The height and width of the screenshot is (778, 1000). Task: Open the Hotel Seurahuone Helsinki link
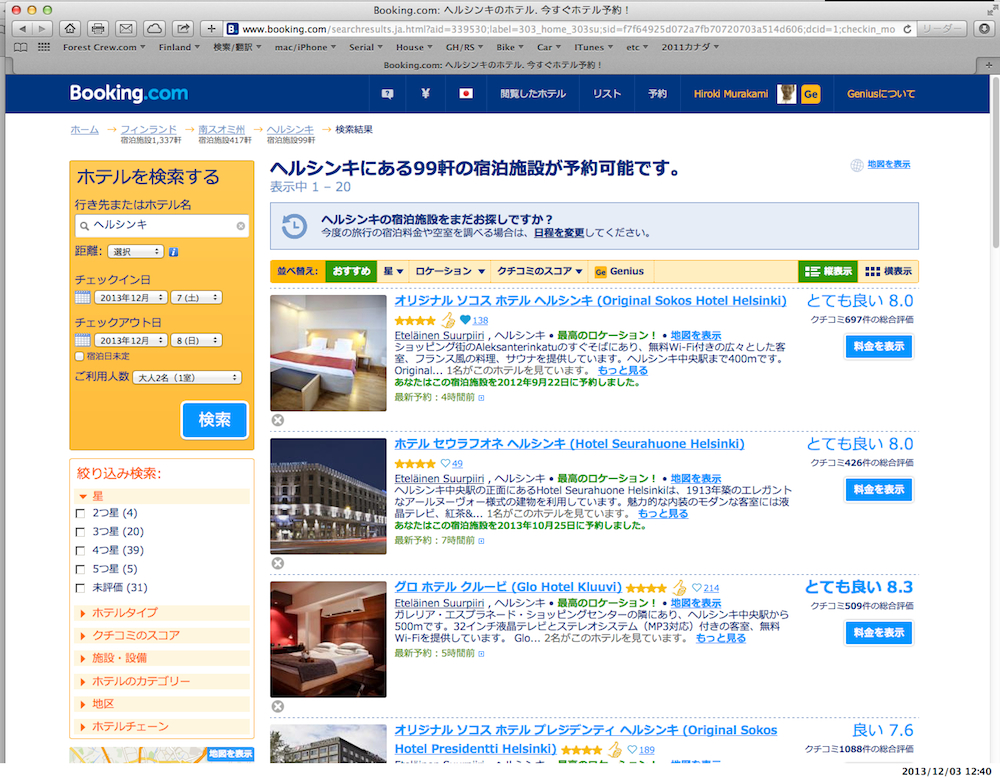[x=569, y=444]
